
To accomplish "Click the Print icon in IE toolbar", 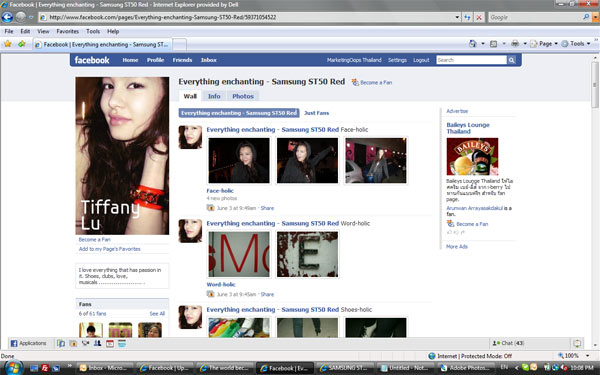I will click(515, 44).
